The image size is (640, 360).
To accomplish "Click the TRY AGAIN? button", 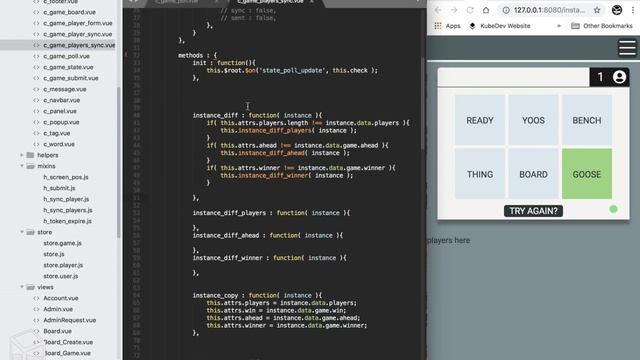I will [x=533, y=211].
